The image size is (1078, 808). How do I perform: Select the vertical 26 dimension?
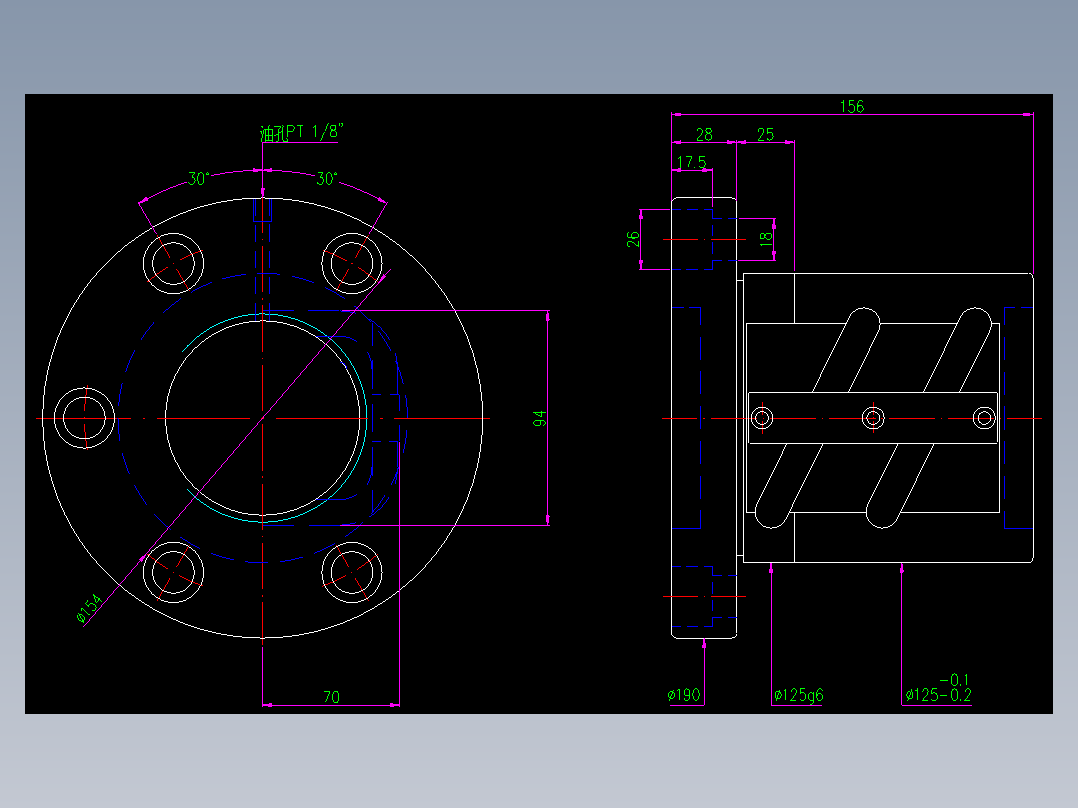[633, 239]
